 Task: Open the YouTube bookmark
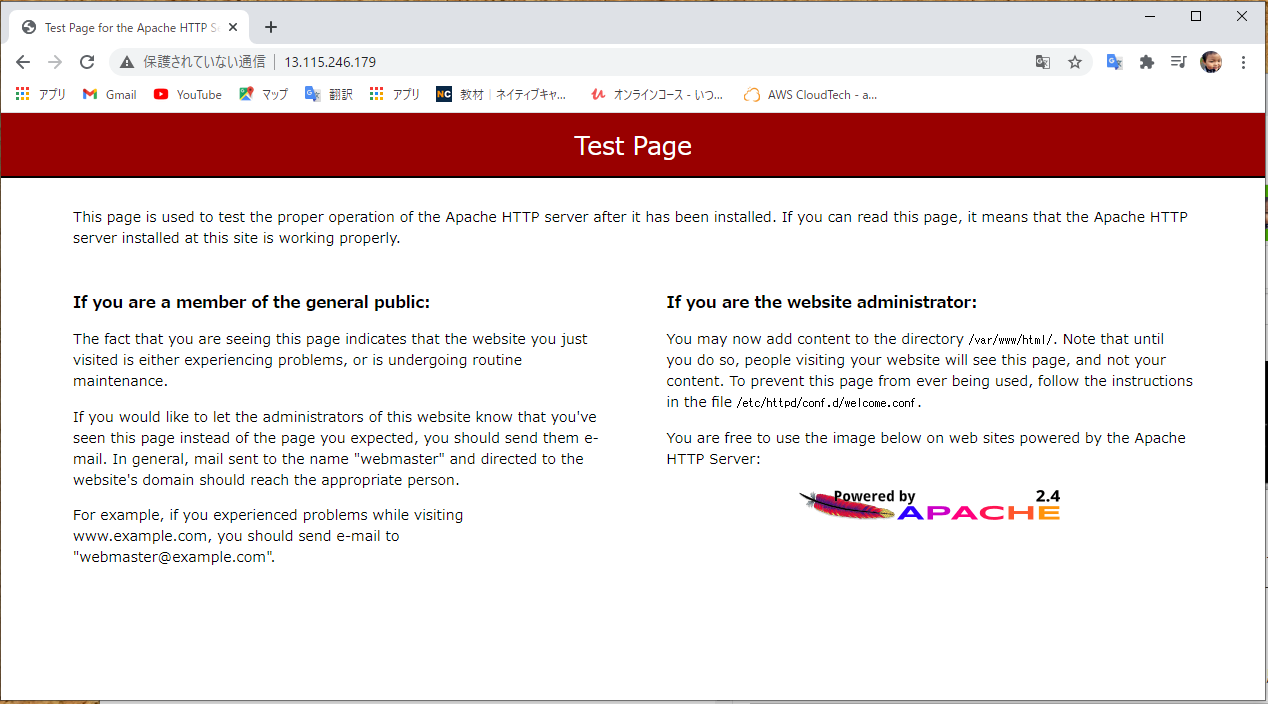click(188, 95)
